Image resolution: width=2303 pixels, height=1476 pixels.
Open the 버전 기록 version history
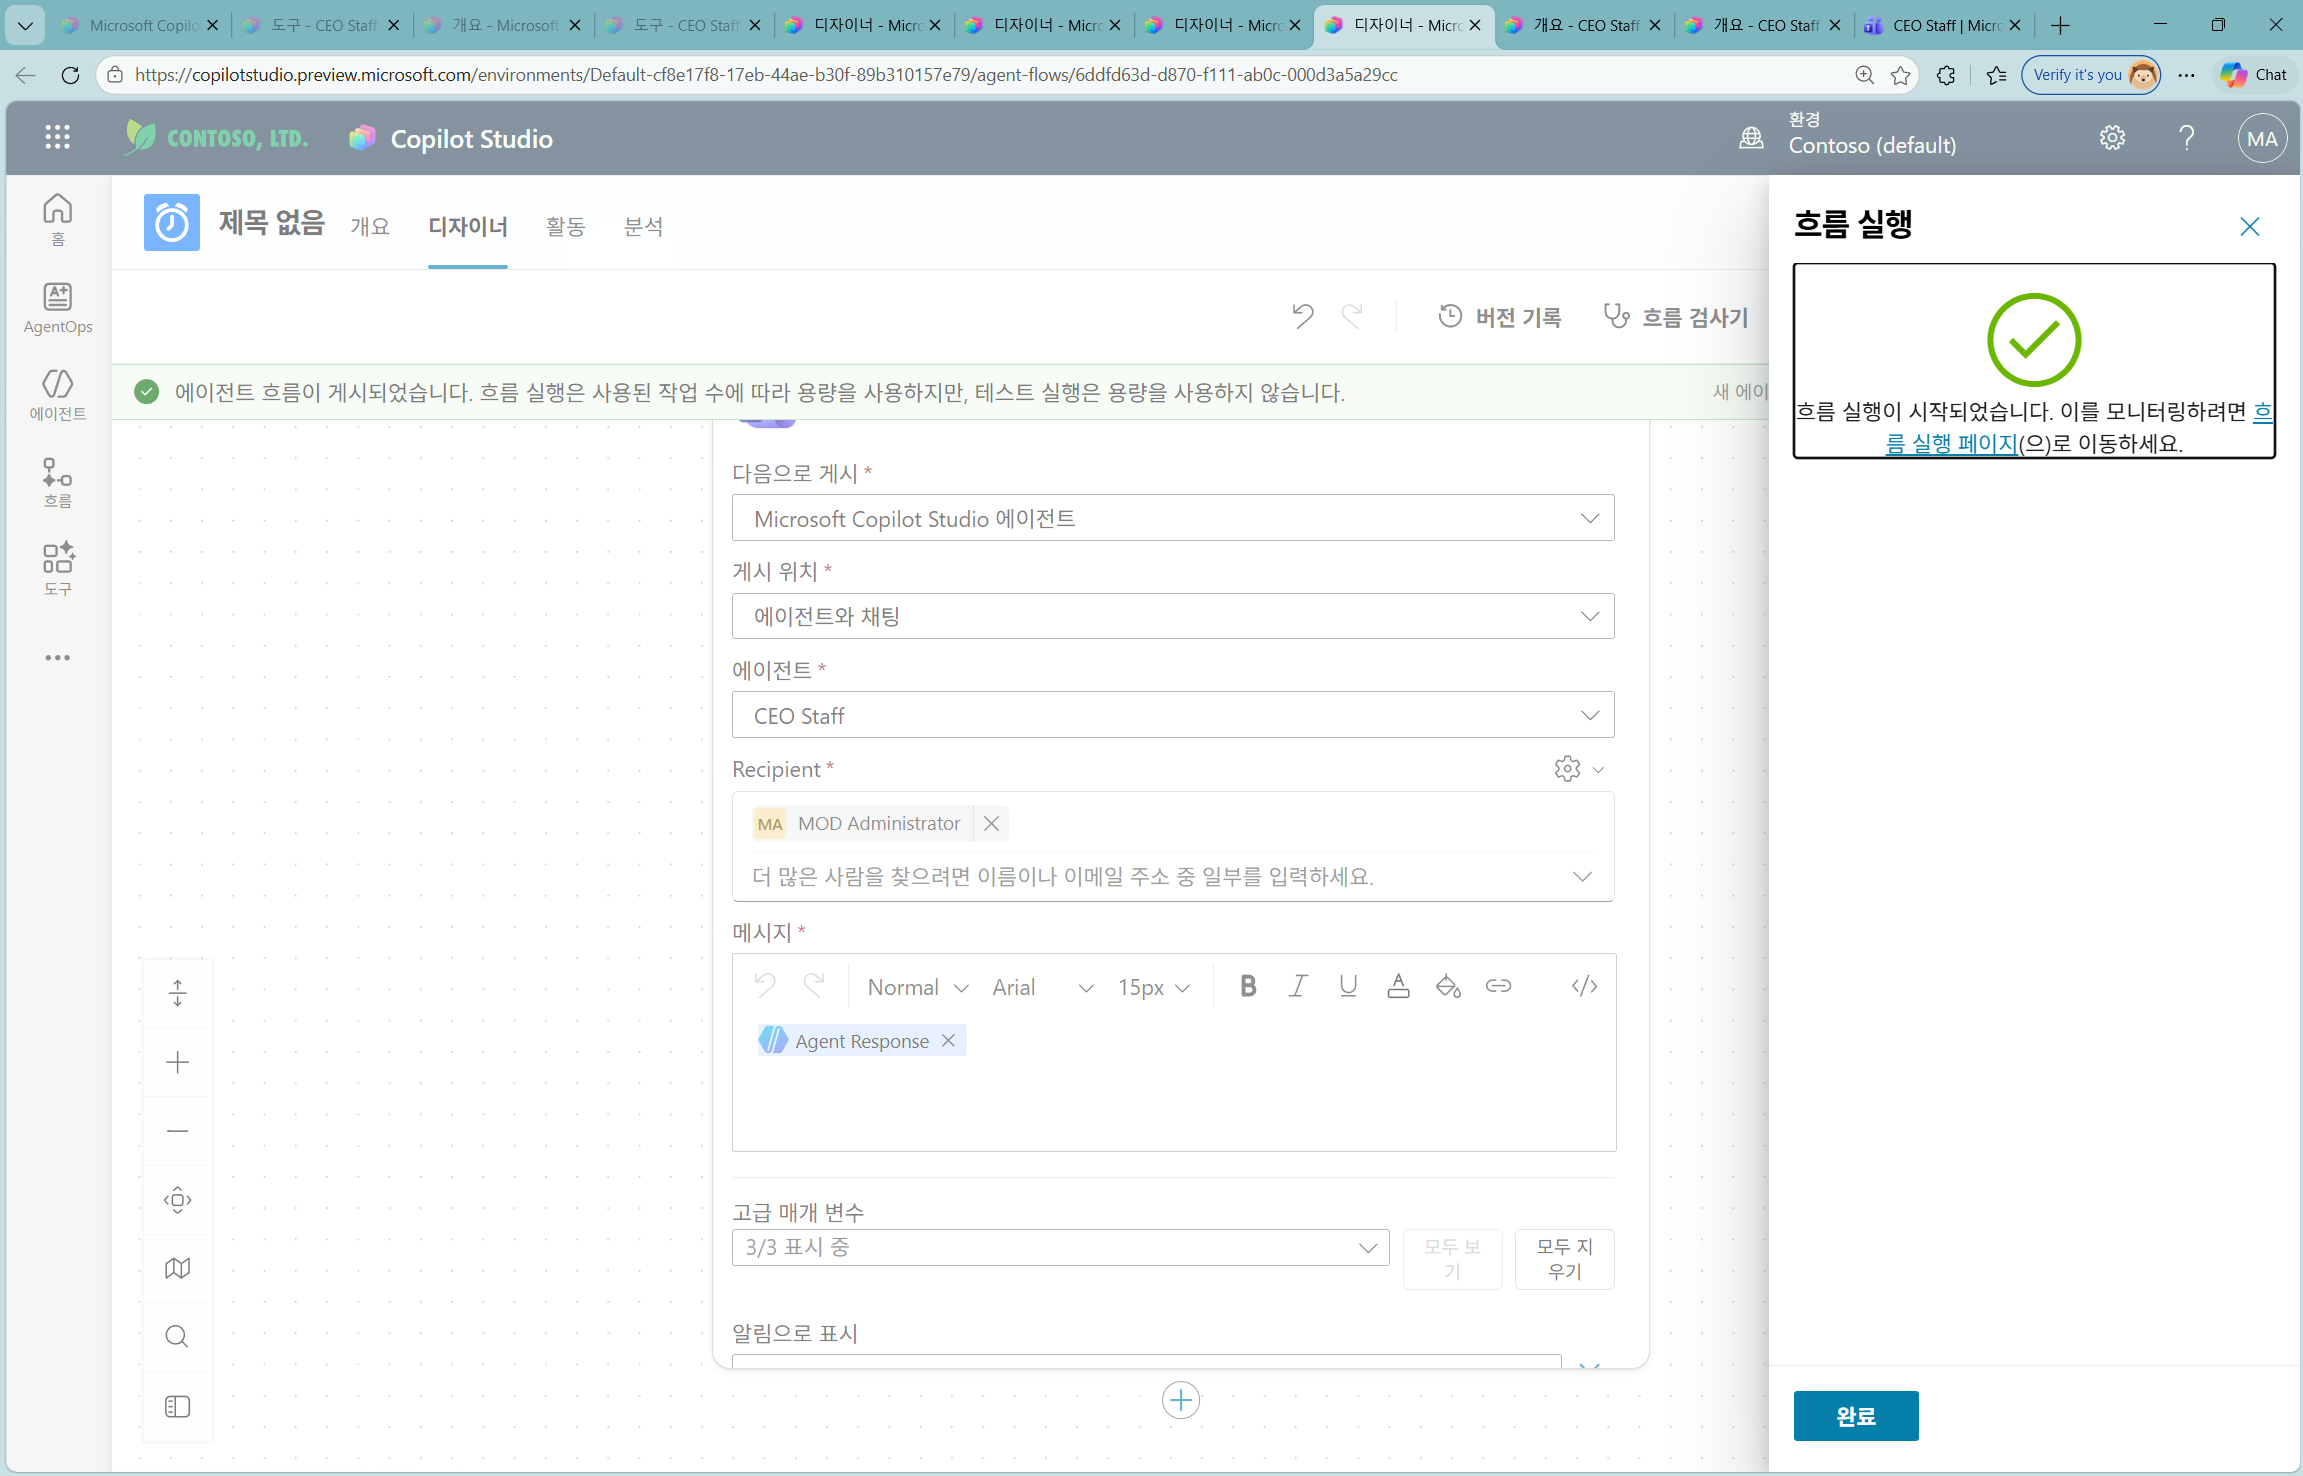(x=1499, y=317)
